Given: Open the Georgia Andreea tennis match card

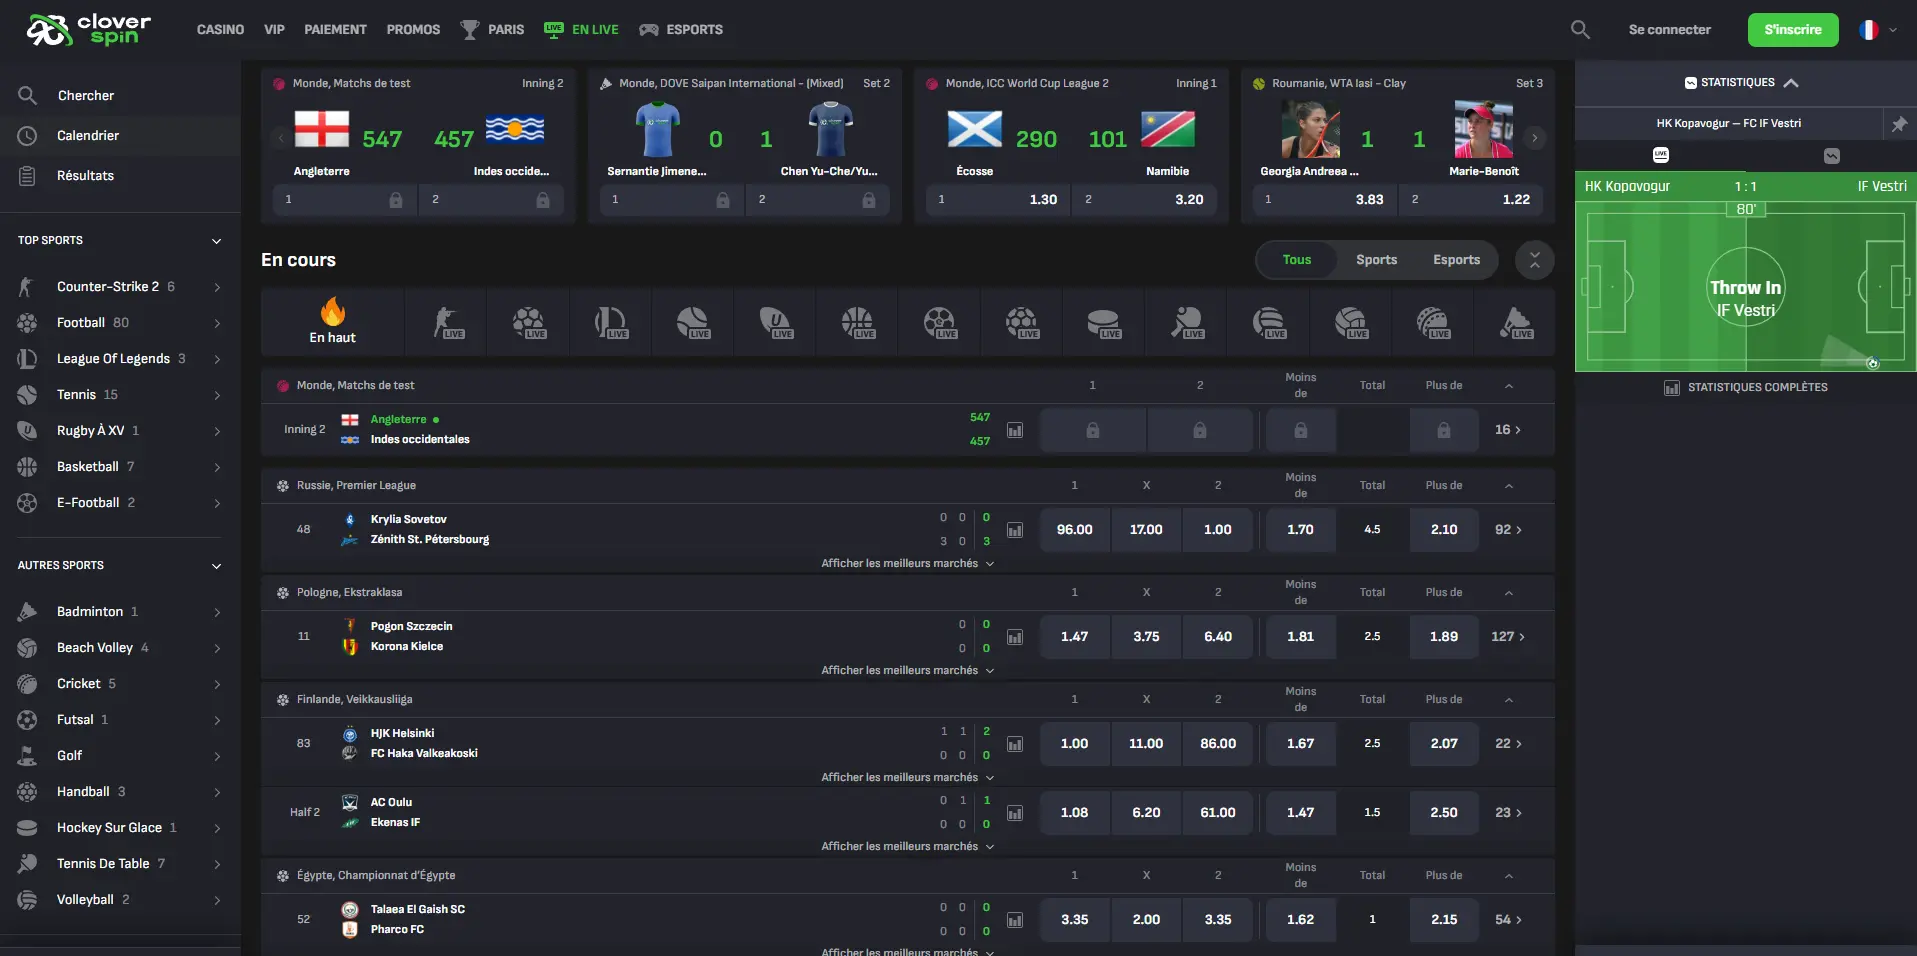Looking at the screenshot, I should click(1398, 146).
